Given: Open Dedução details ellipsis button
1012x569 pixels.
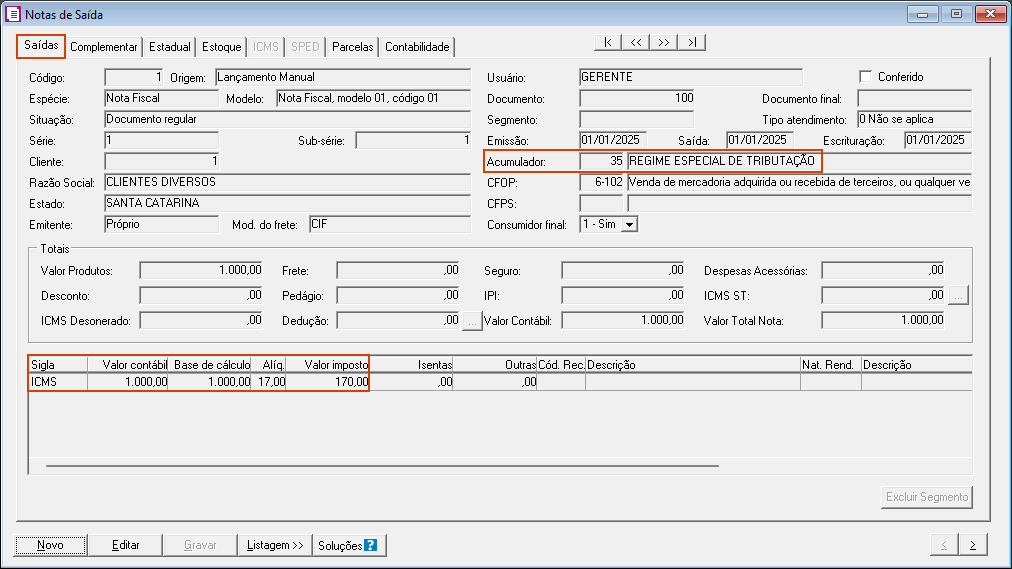Looking at the screenshot, I should pos(472,321).
